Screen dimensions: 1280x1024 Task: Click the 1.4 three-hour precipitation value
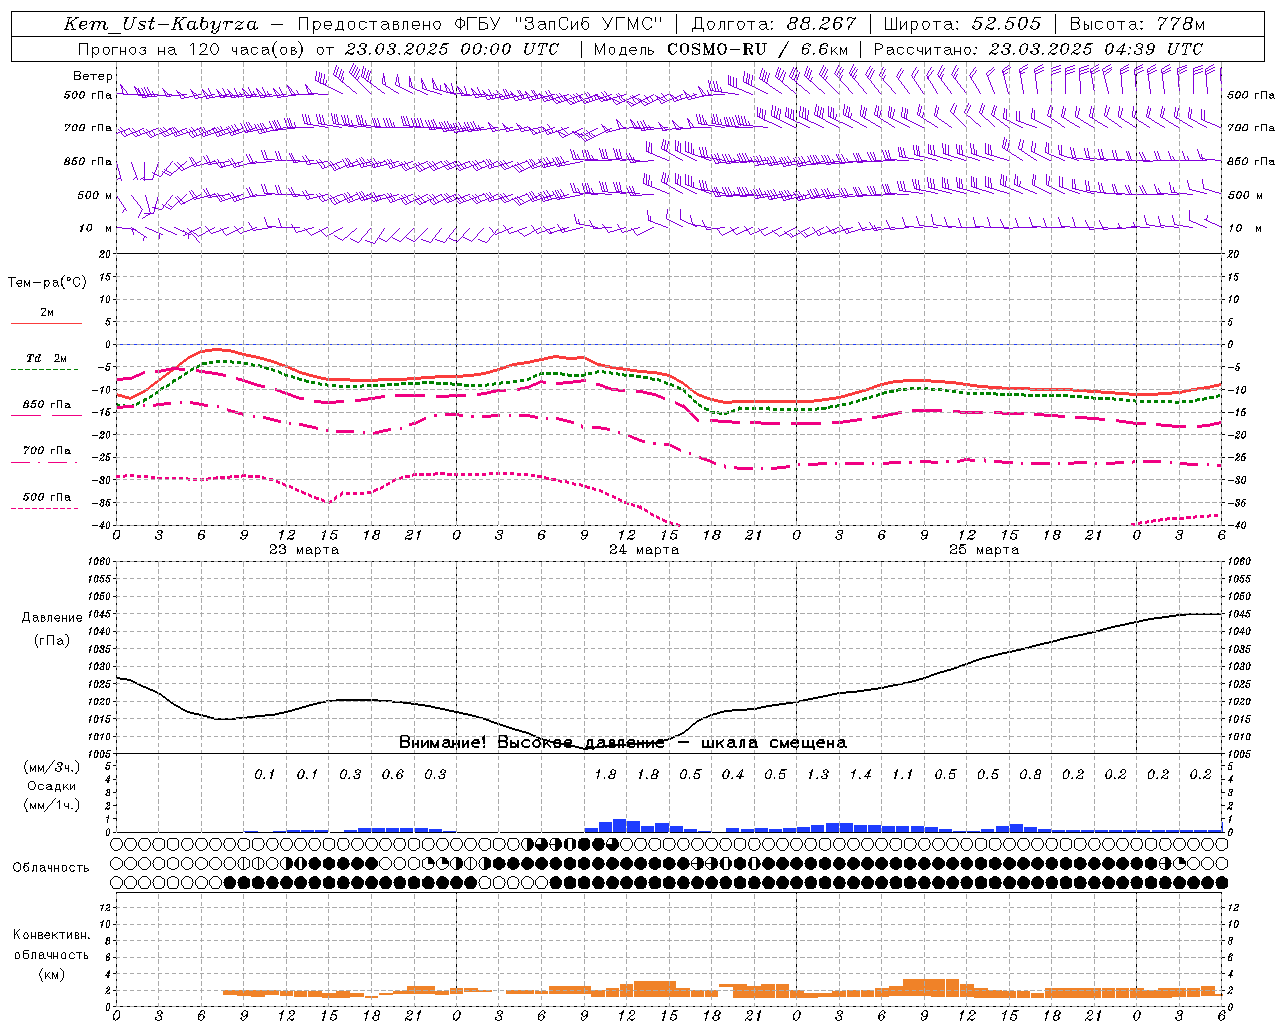click(x=860, y=775)
